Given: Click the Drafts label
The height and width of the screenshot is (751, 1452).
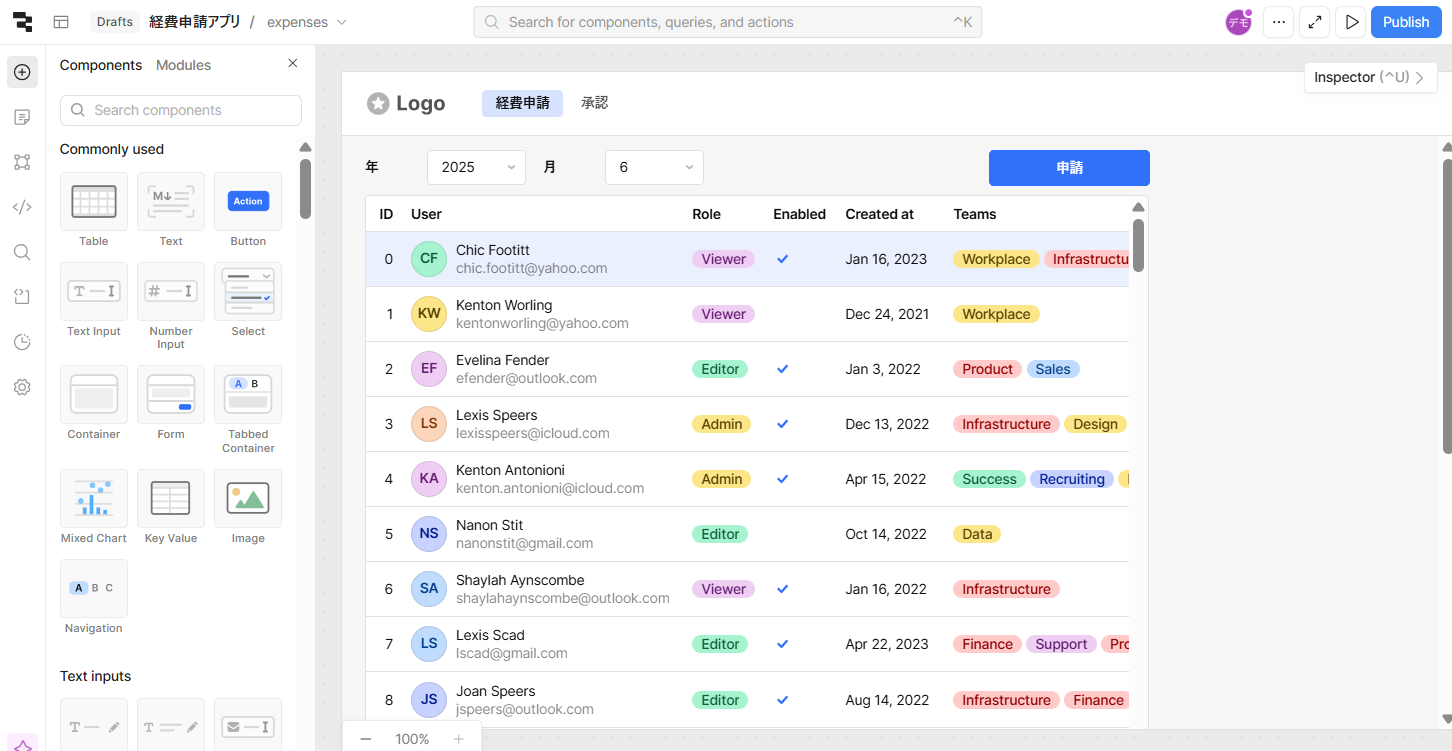Looking at the screenshot, I should click(115, 22).
